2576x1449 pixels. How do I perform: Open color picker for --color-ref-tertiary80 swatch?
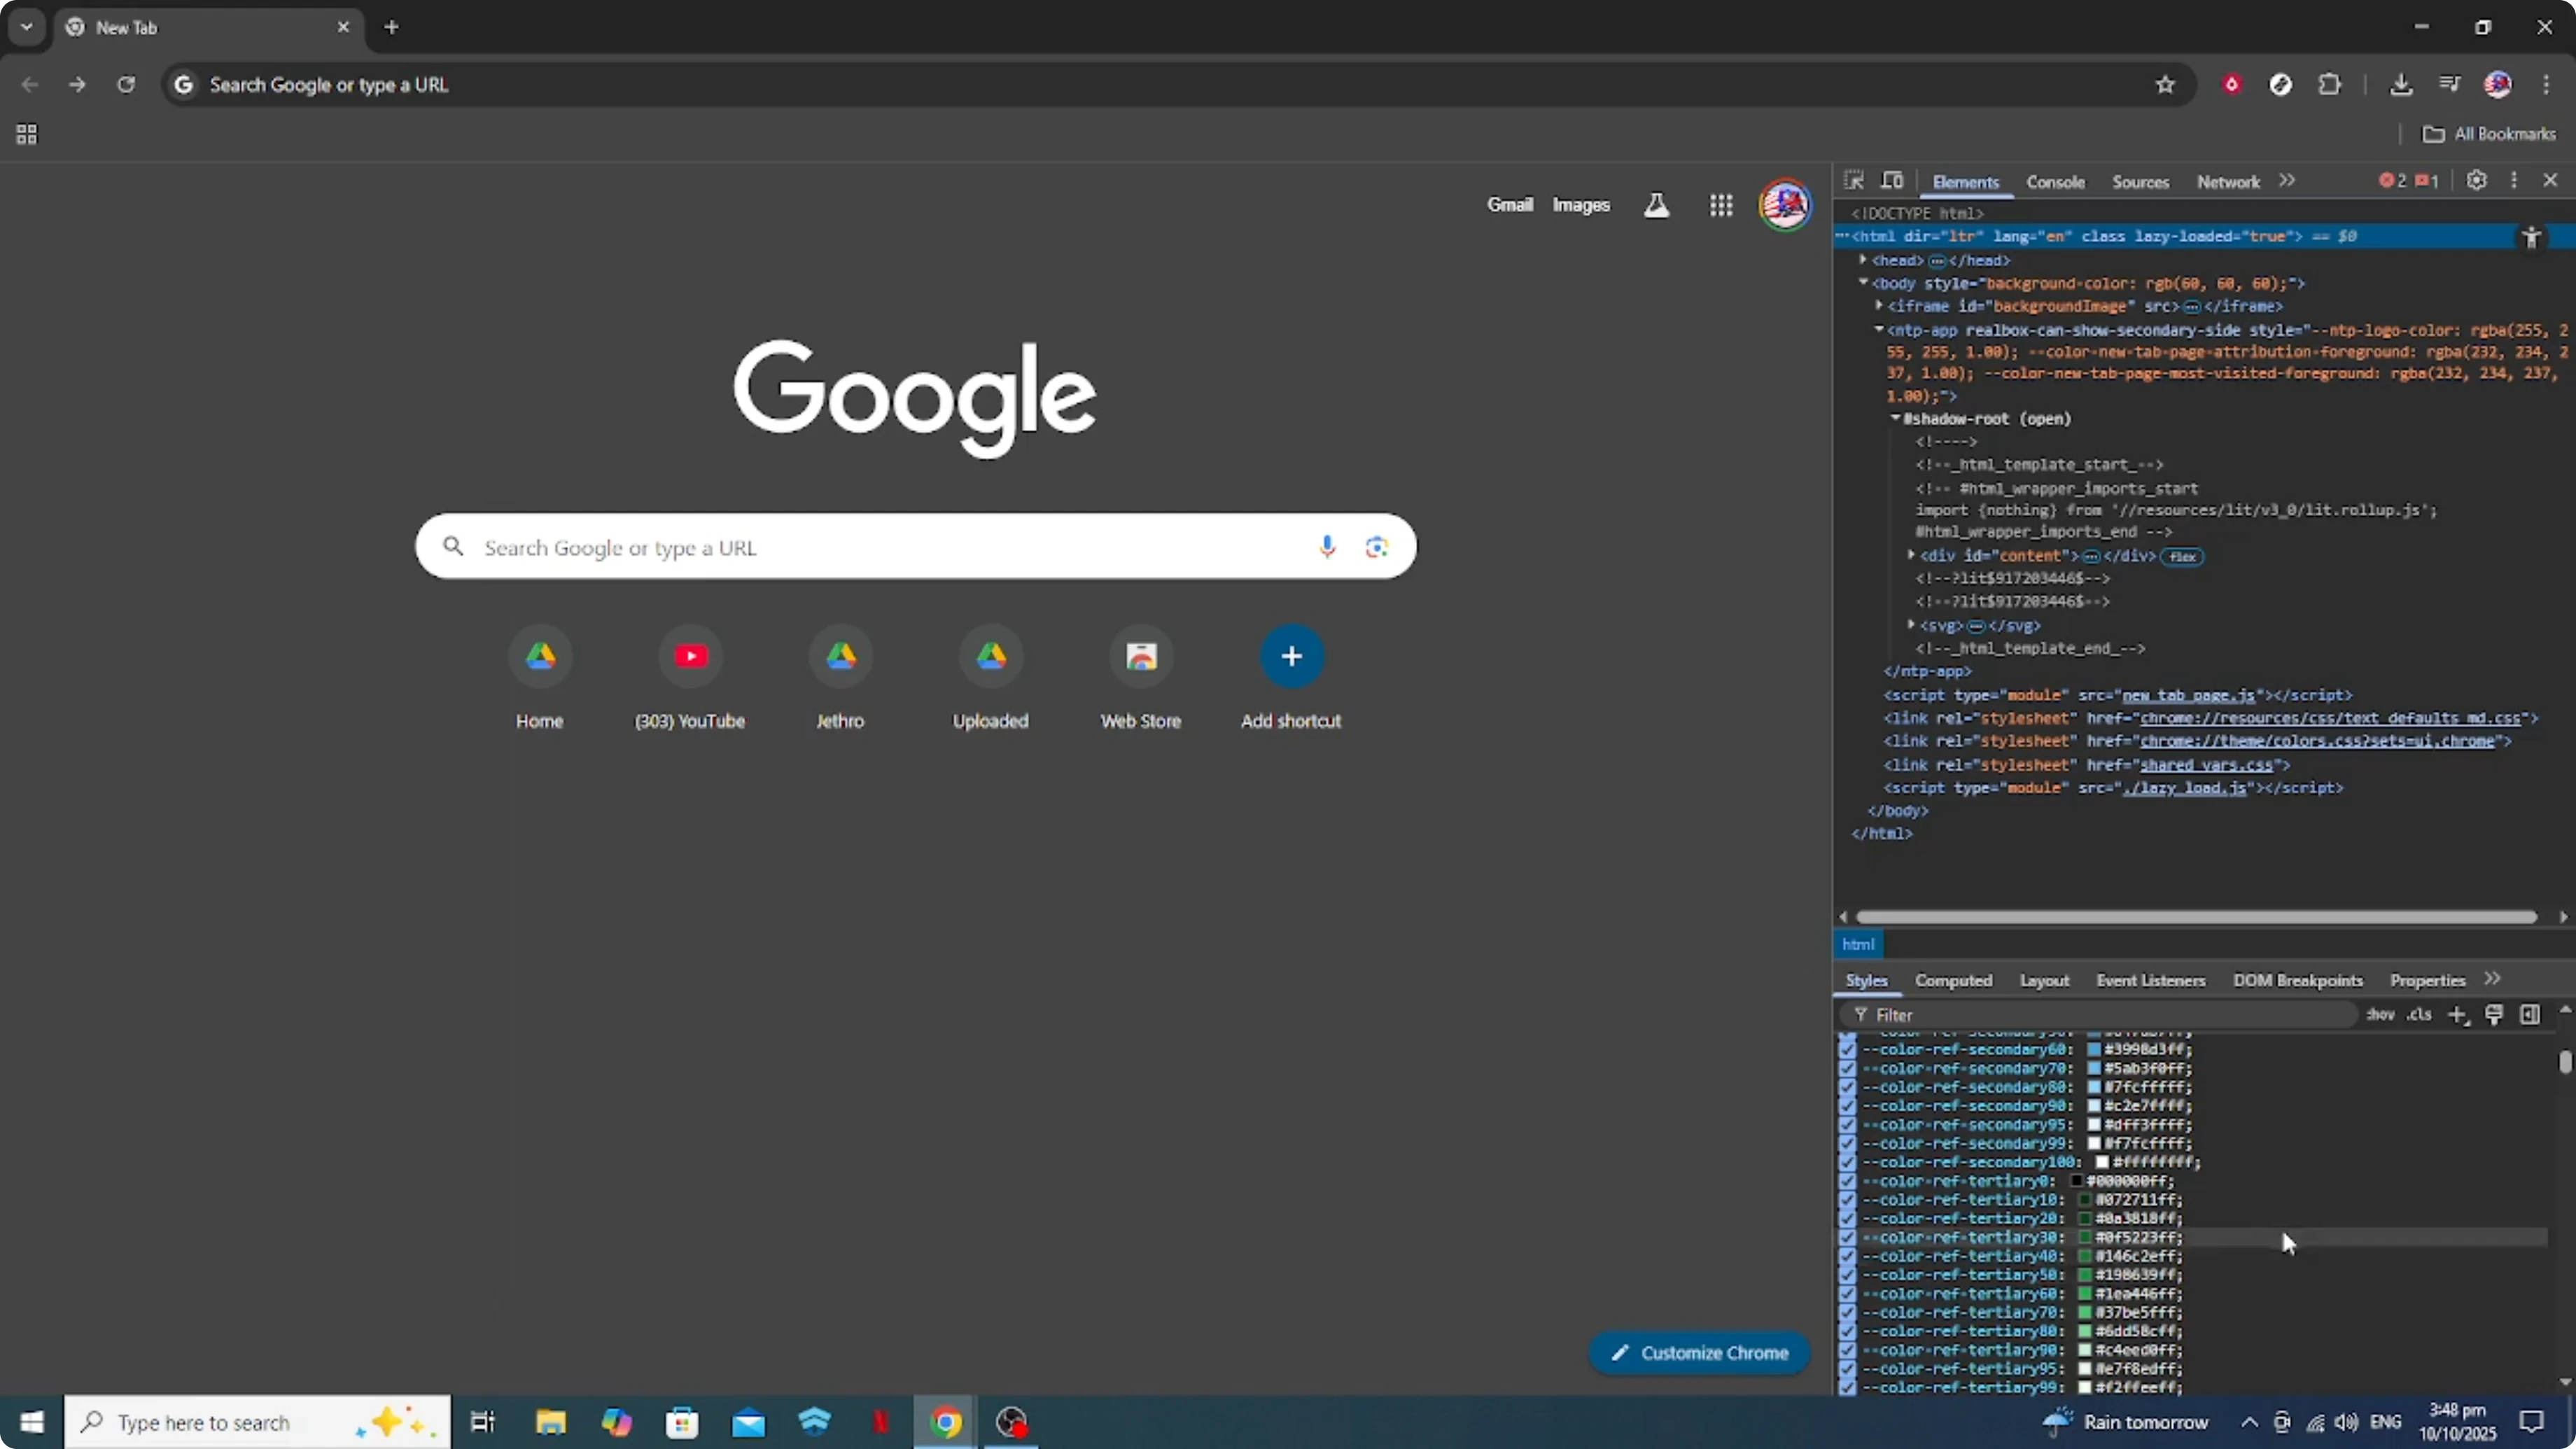tap(2085, 1332)
